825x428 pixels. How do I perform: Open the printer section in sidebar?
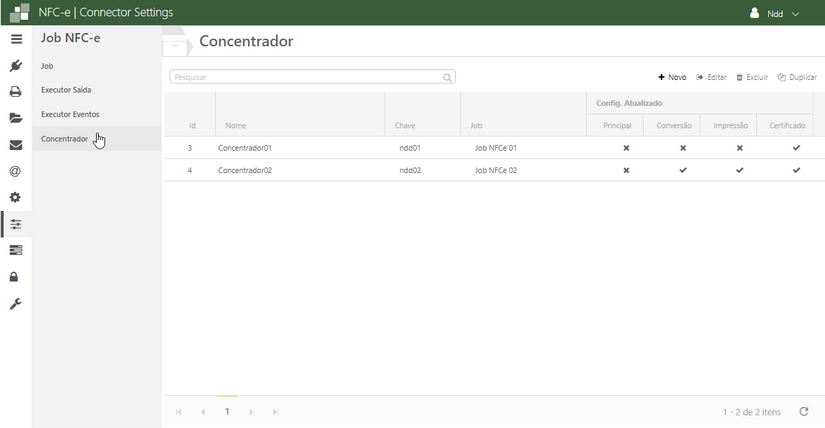(15, 92)
